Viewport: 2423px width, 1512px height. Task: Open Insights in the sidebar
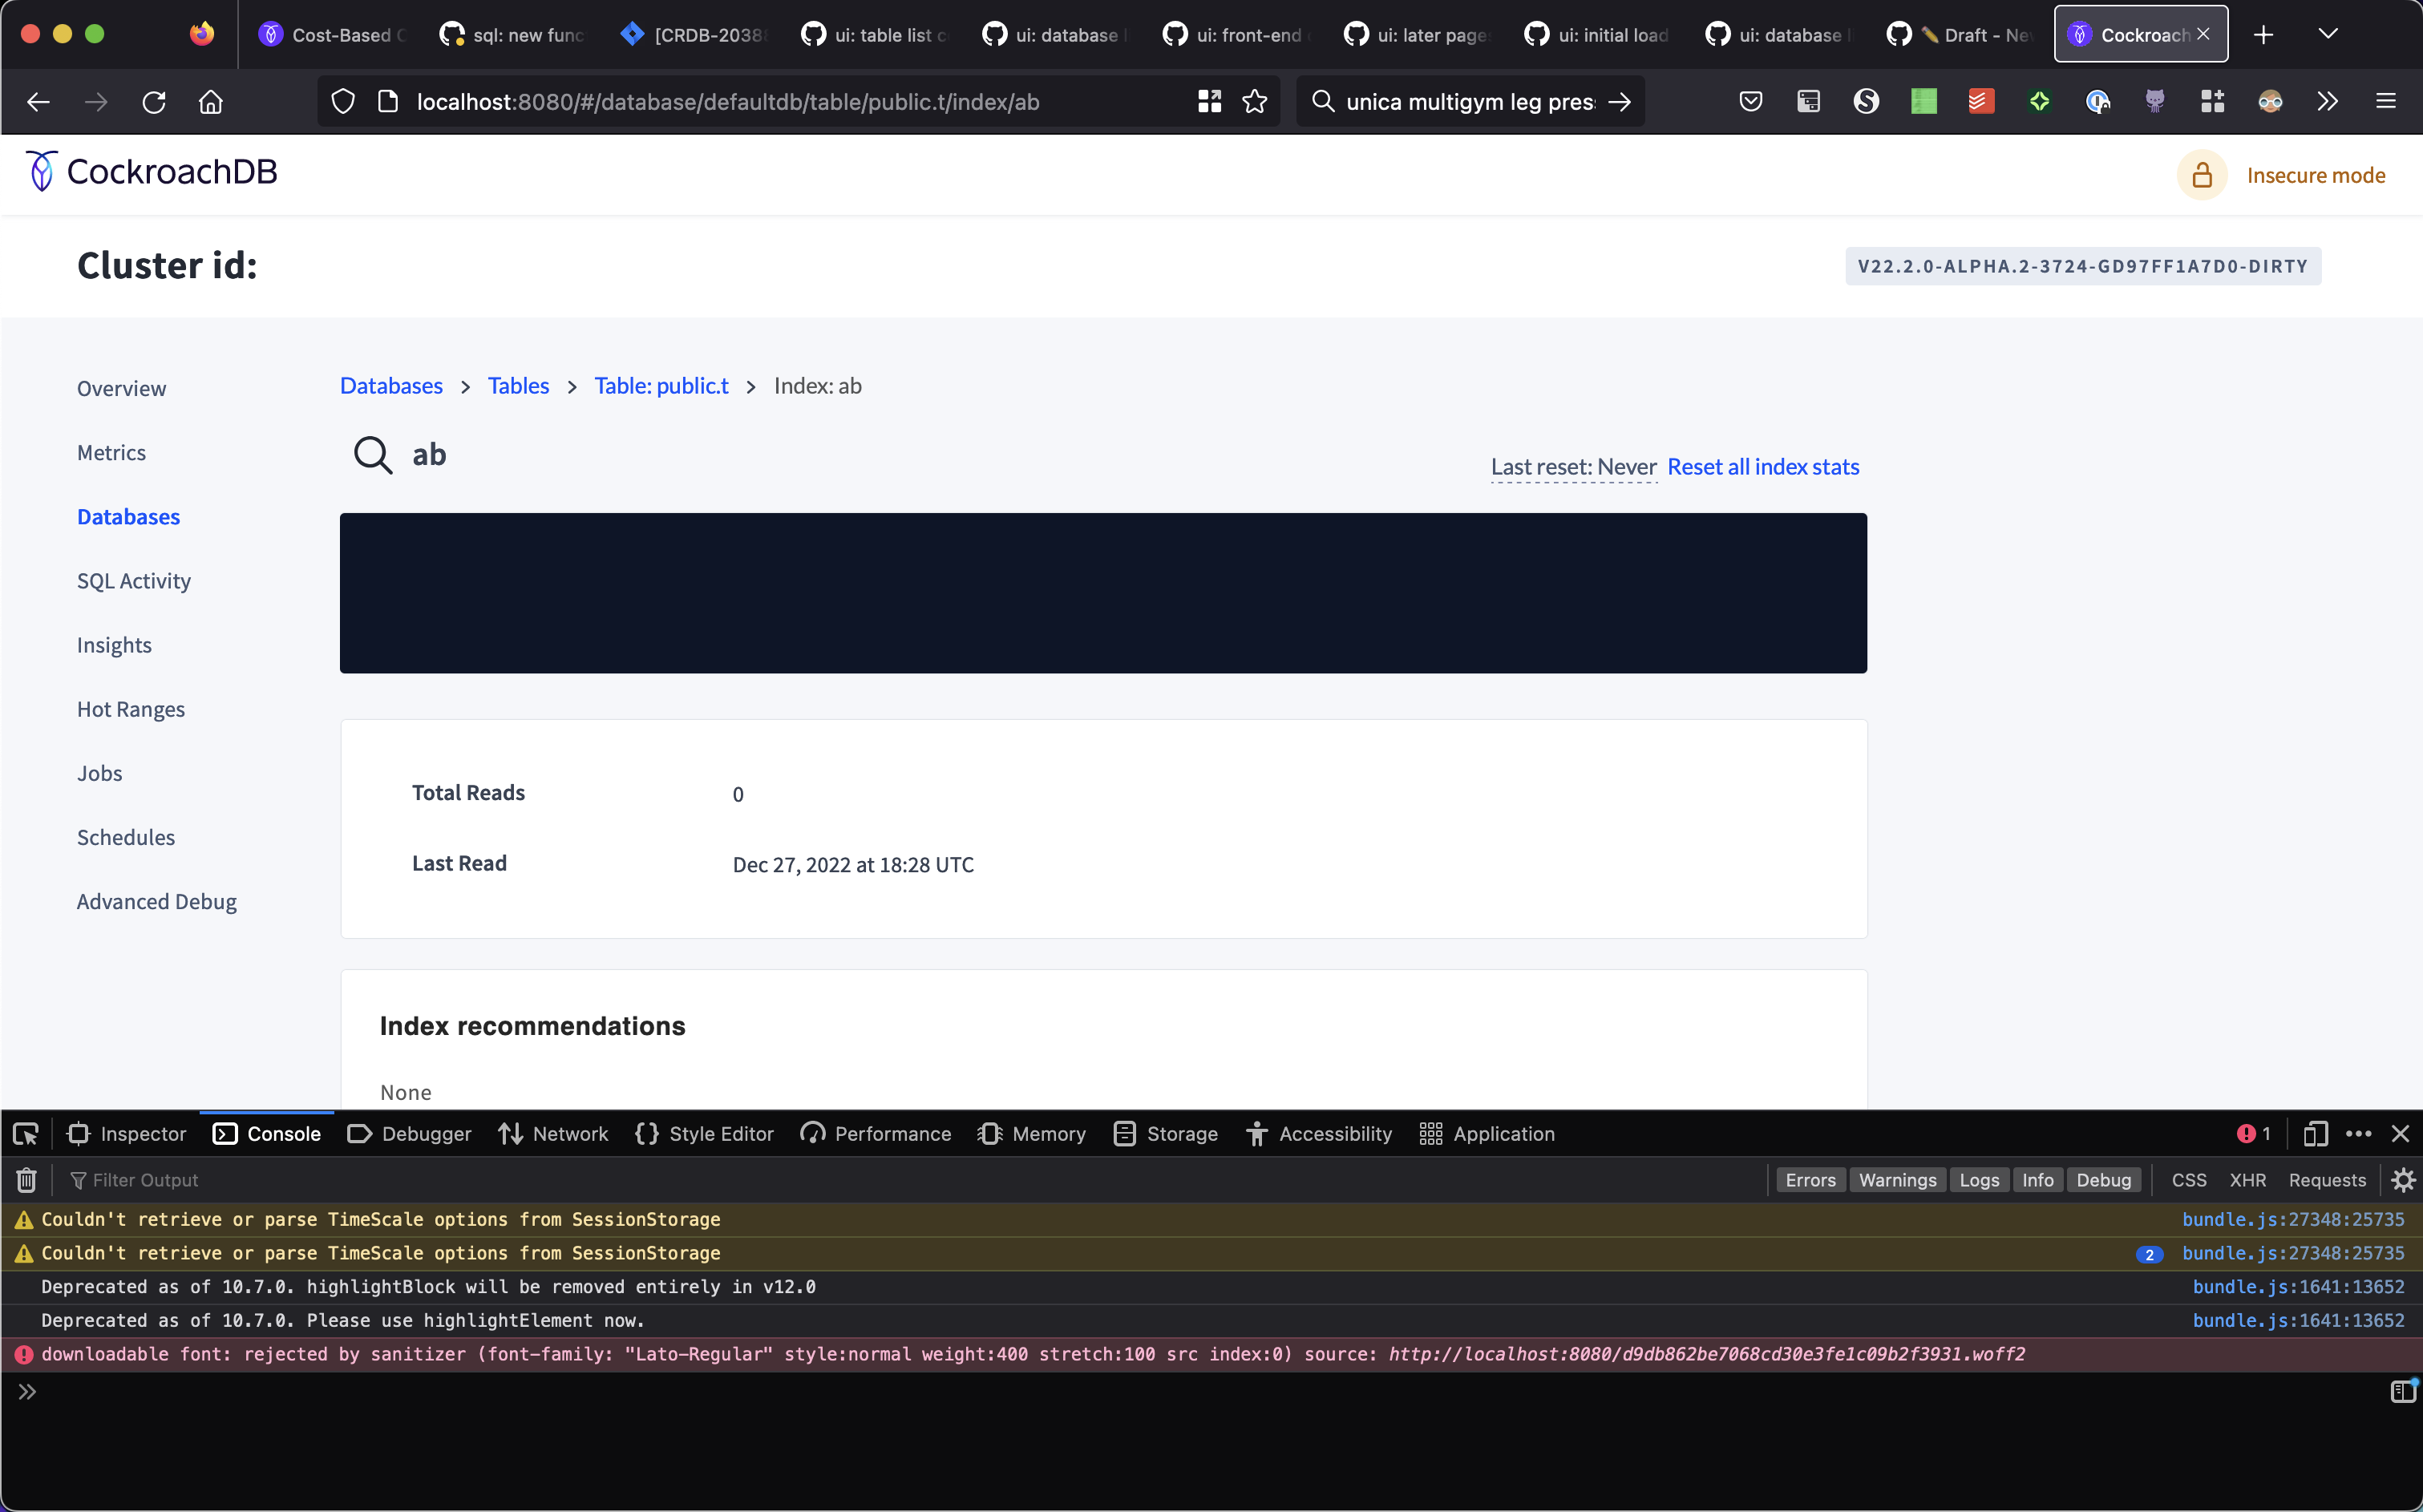(x=114, y=645)
